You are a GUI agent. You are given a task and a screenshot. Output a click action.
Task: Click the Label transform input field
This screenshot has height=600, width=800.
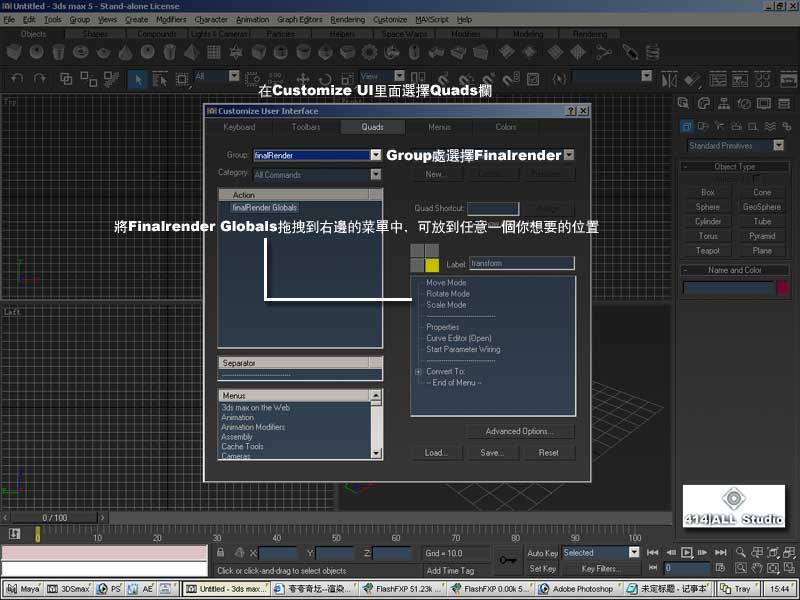(521, 263)
